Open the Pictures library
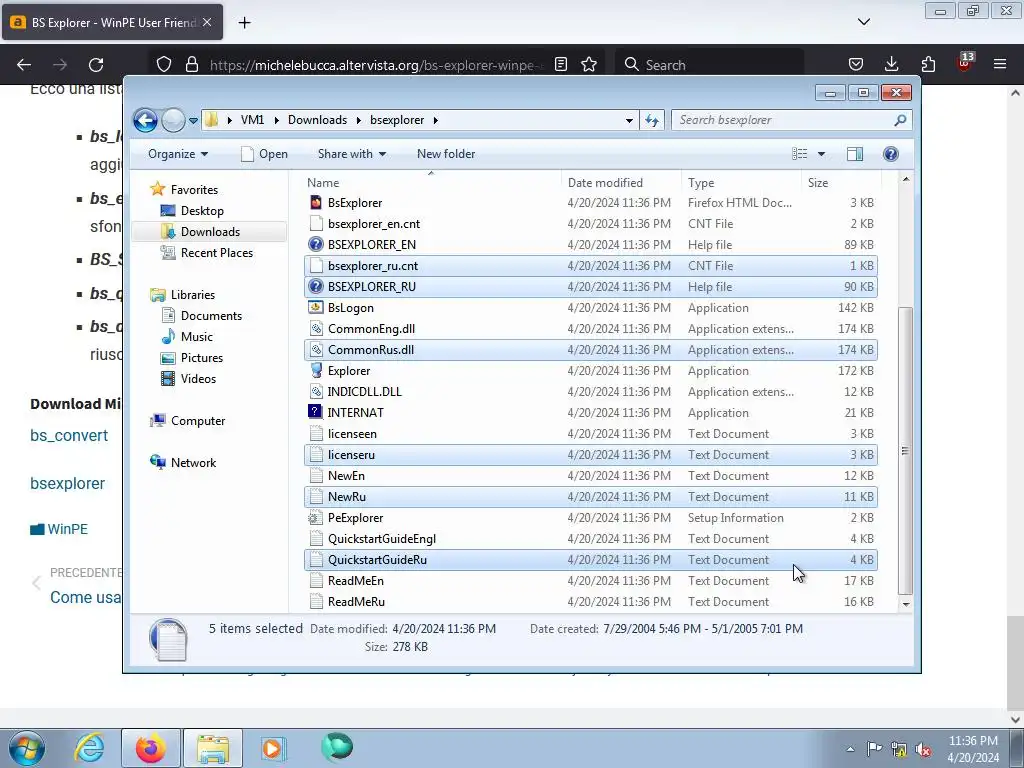This screenshot has width=1024, height=768. (192, 358)
